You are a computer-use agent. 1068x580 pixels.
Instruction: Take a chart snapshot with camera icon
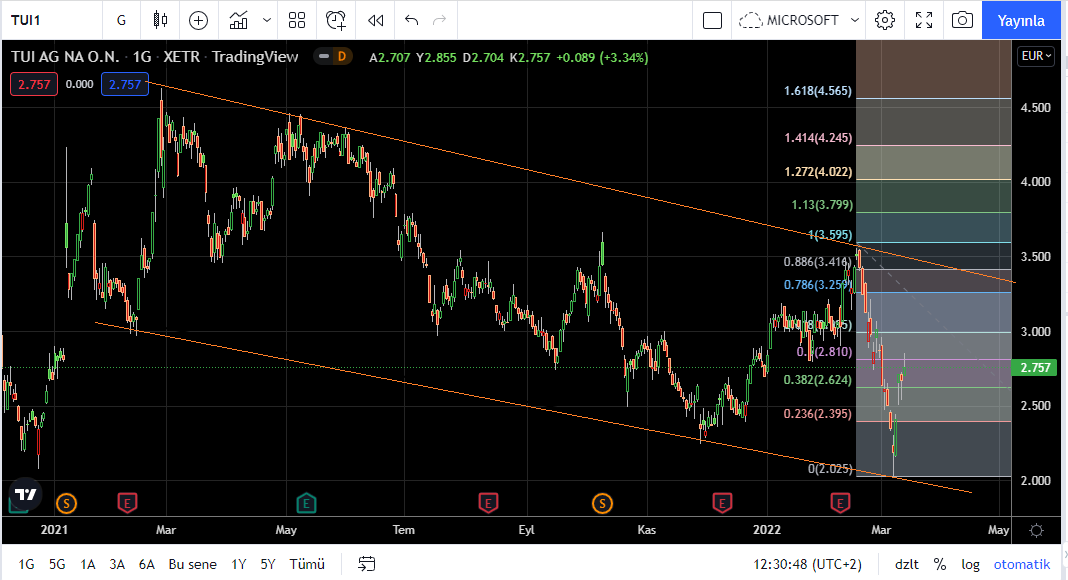962,20
